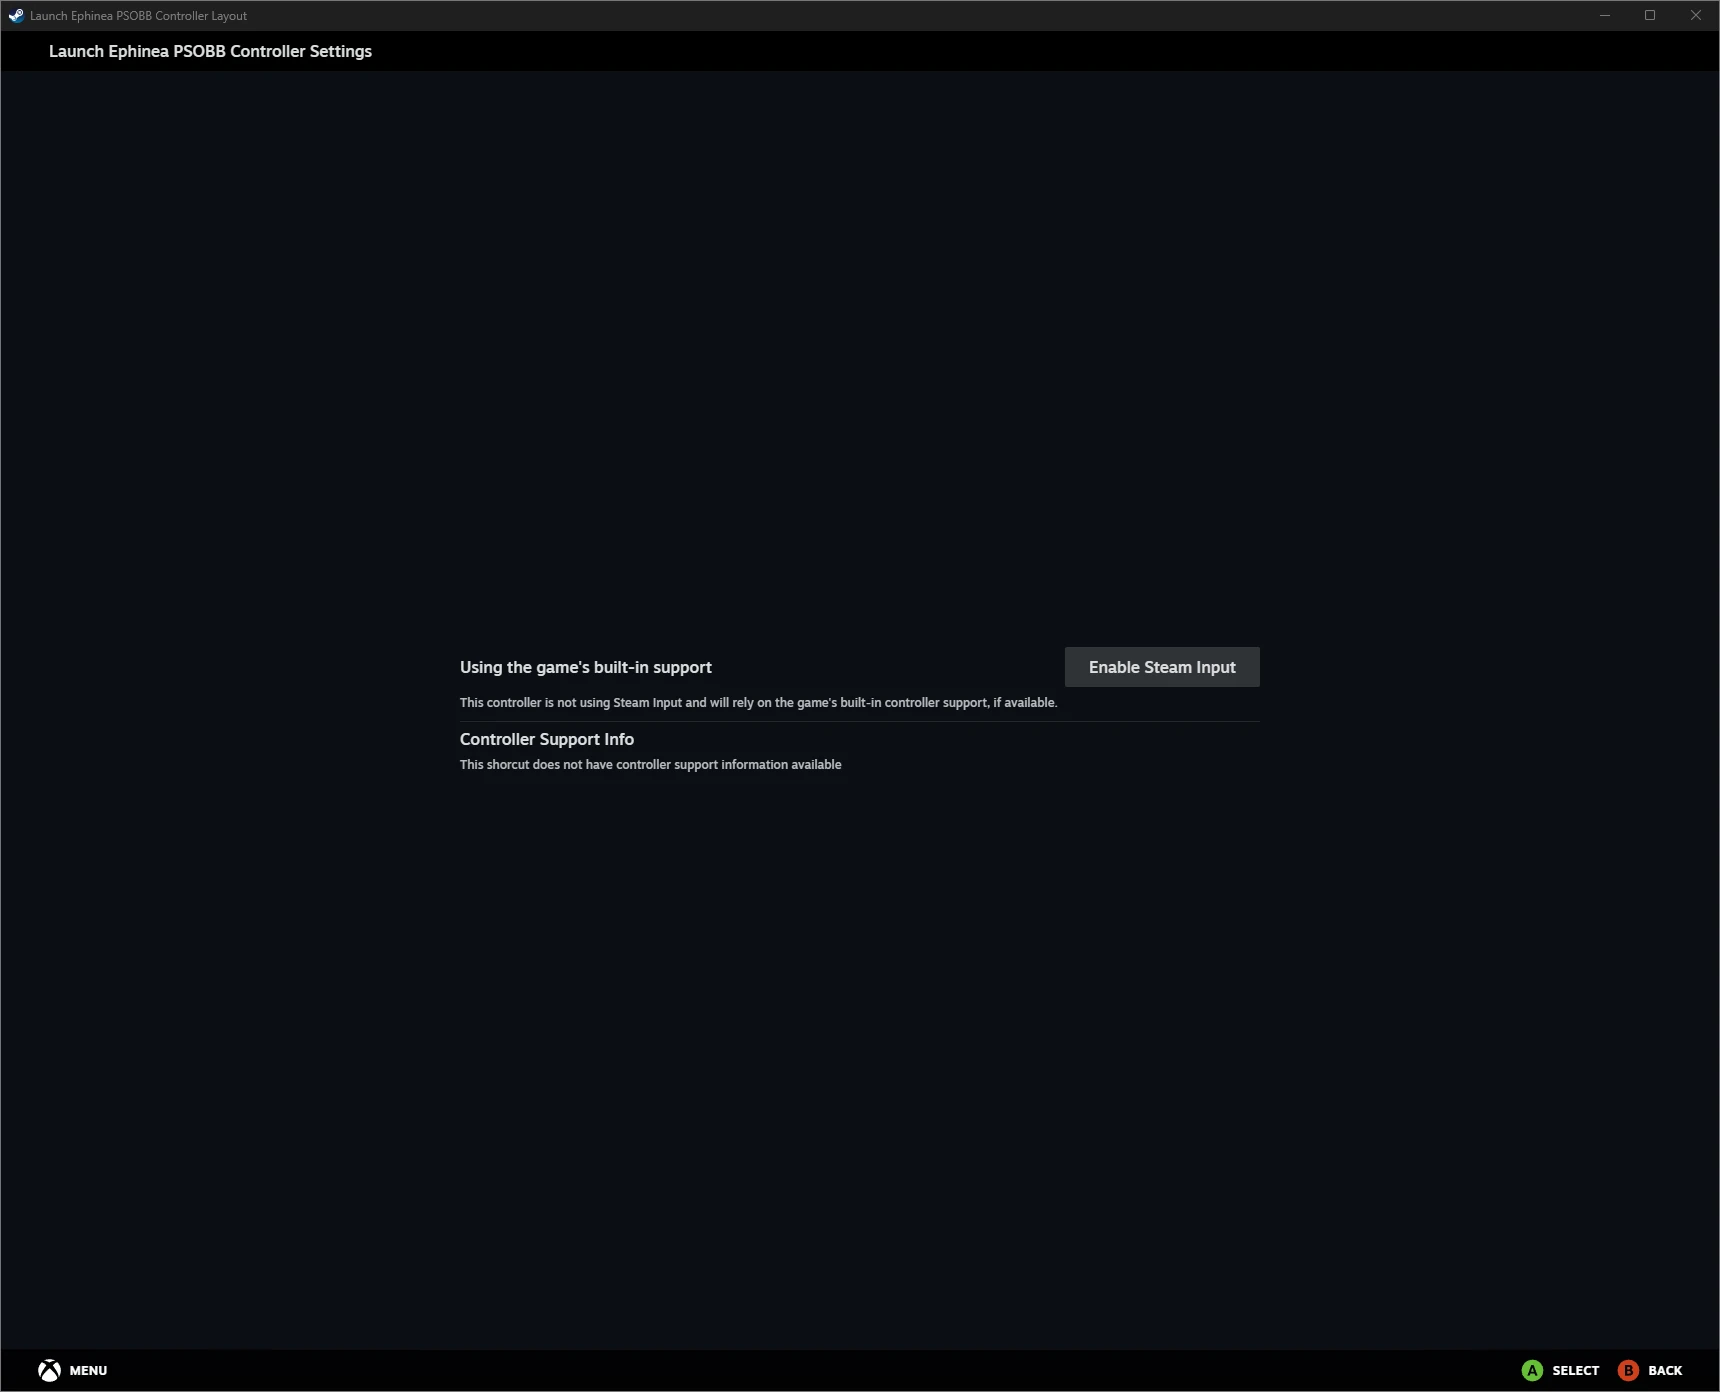The width and height of the screenshot is (1720, 1392).
Task: Click the built-in controller support description text
Action: (757, 702)
